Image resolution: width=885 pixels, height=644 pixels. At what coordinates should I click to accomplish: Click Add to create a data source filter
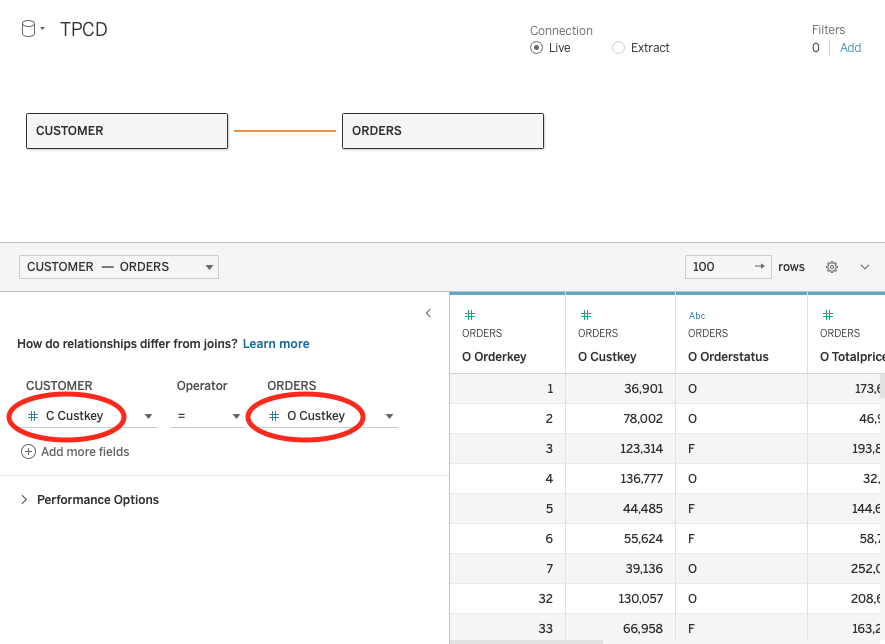pyautogui.click(x=850, y=47)
